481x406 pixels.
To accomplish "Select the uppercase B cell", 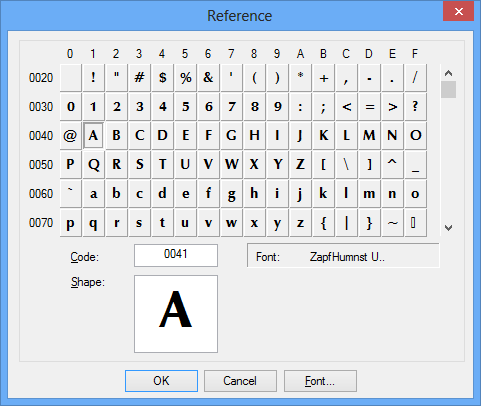I will click(x=116, y=136).
